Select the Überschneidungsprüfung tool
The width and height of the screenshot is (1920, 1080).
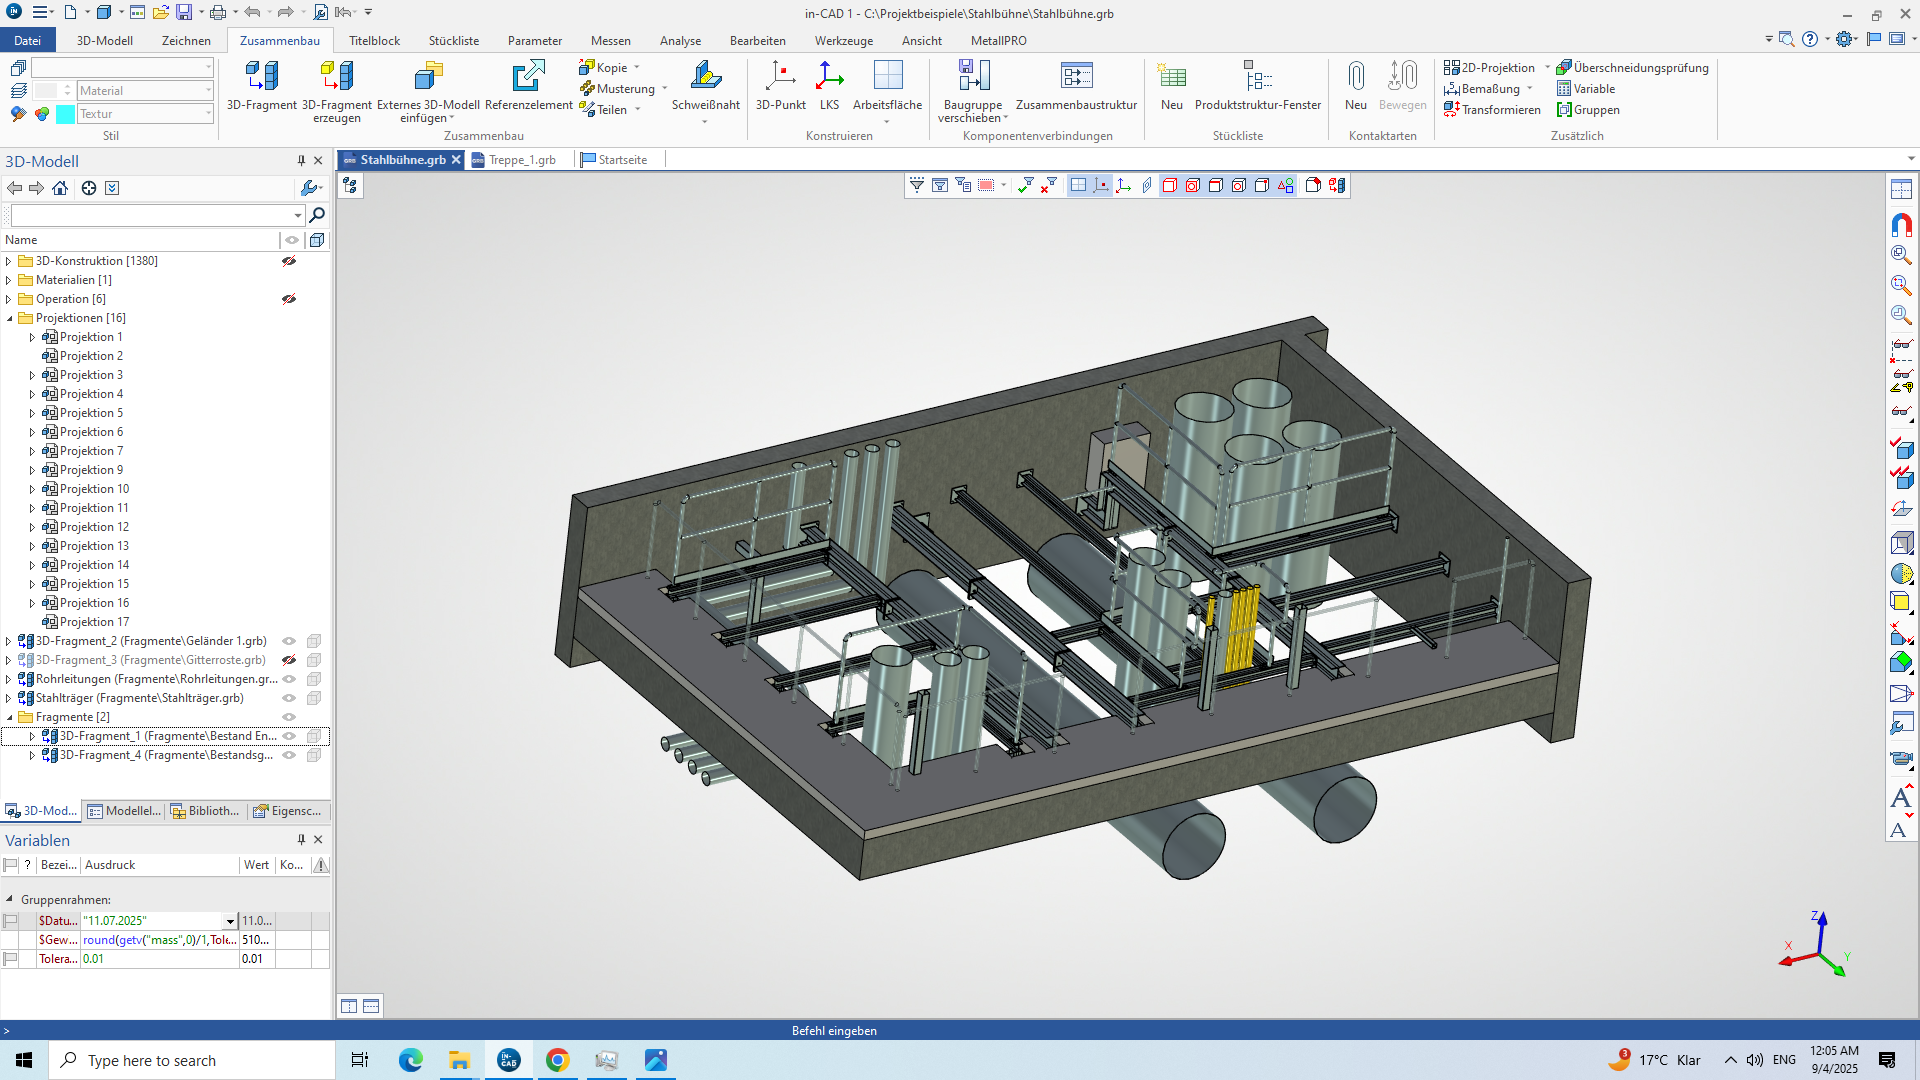(1634, 67)
